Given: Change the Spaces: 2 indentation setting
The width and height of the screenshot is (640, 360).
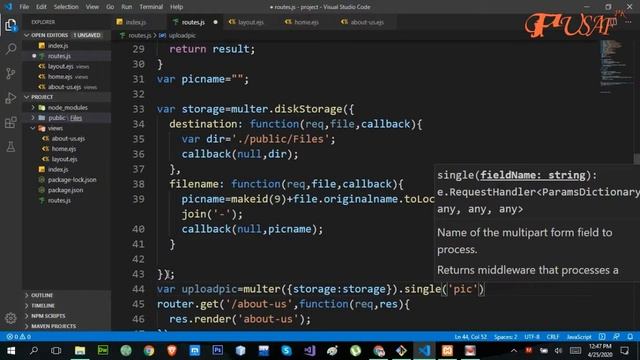Looking at the screenshot, I should 506,337.
